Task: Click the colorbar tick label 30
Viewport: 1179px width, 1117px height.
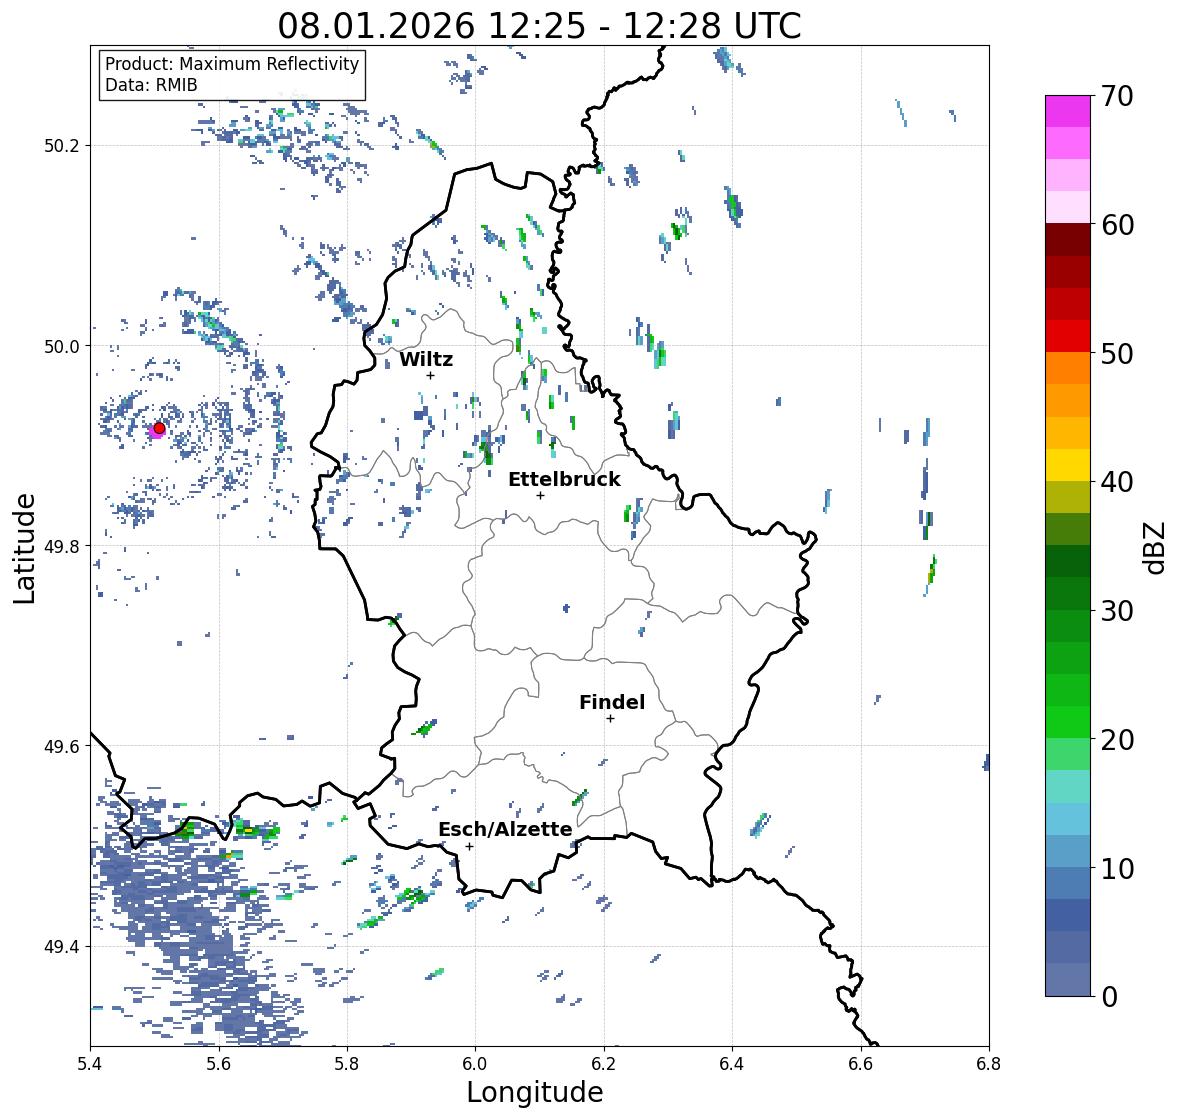Action: (1117, 611)
